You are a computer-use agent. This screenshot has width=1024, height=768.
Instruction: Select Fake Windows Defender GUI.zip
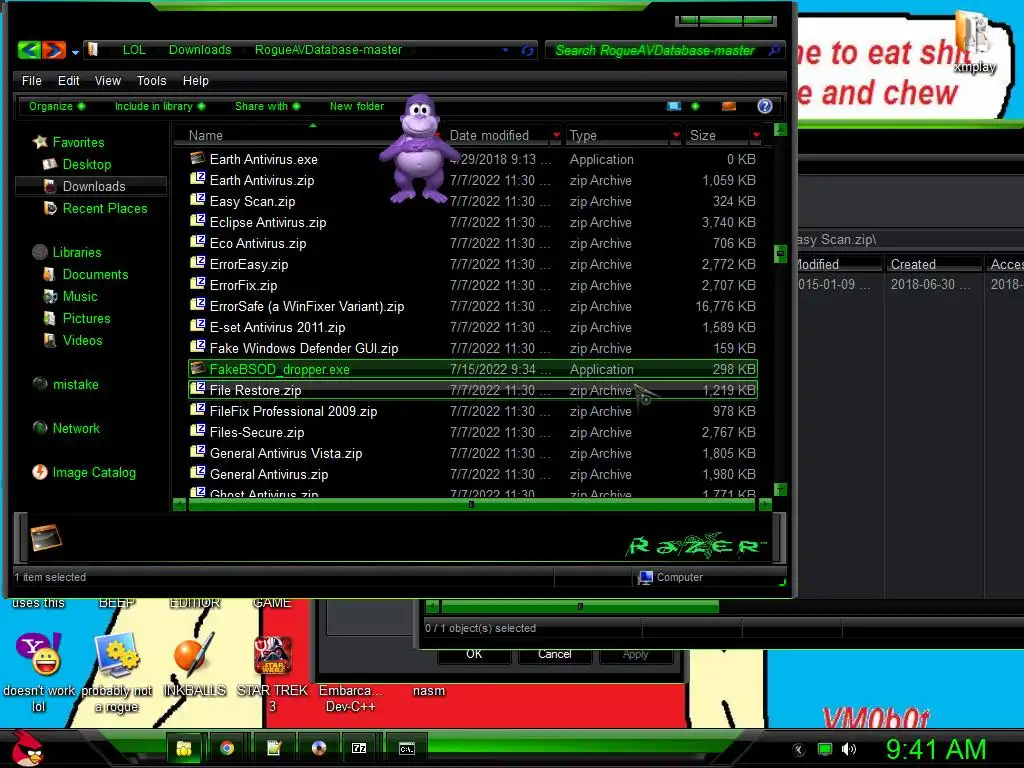click(304, 348)
